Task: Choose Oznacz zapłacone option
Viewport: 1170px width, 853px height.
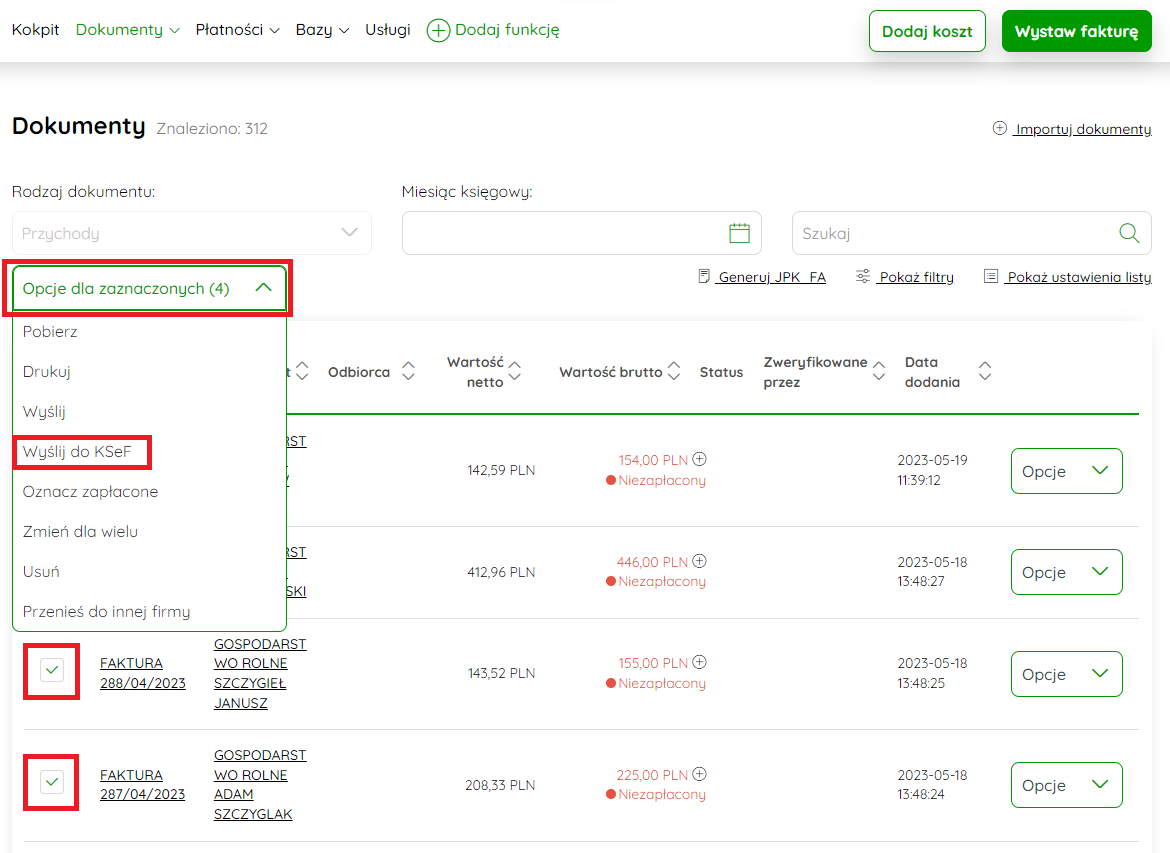Action: [90, 492]
